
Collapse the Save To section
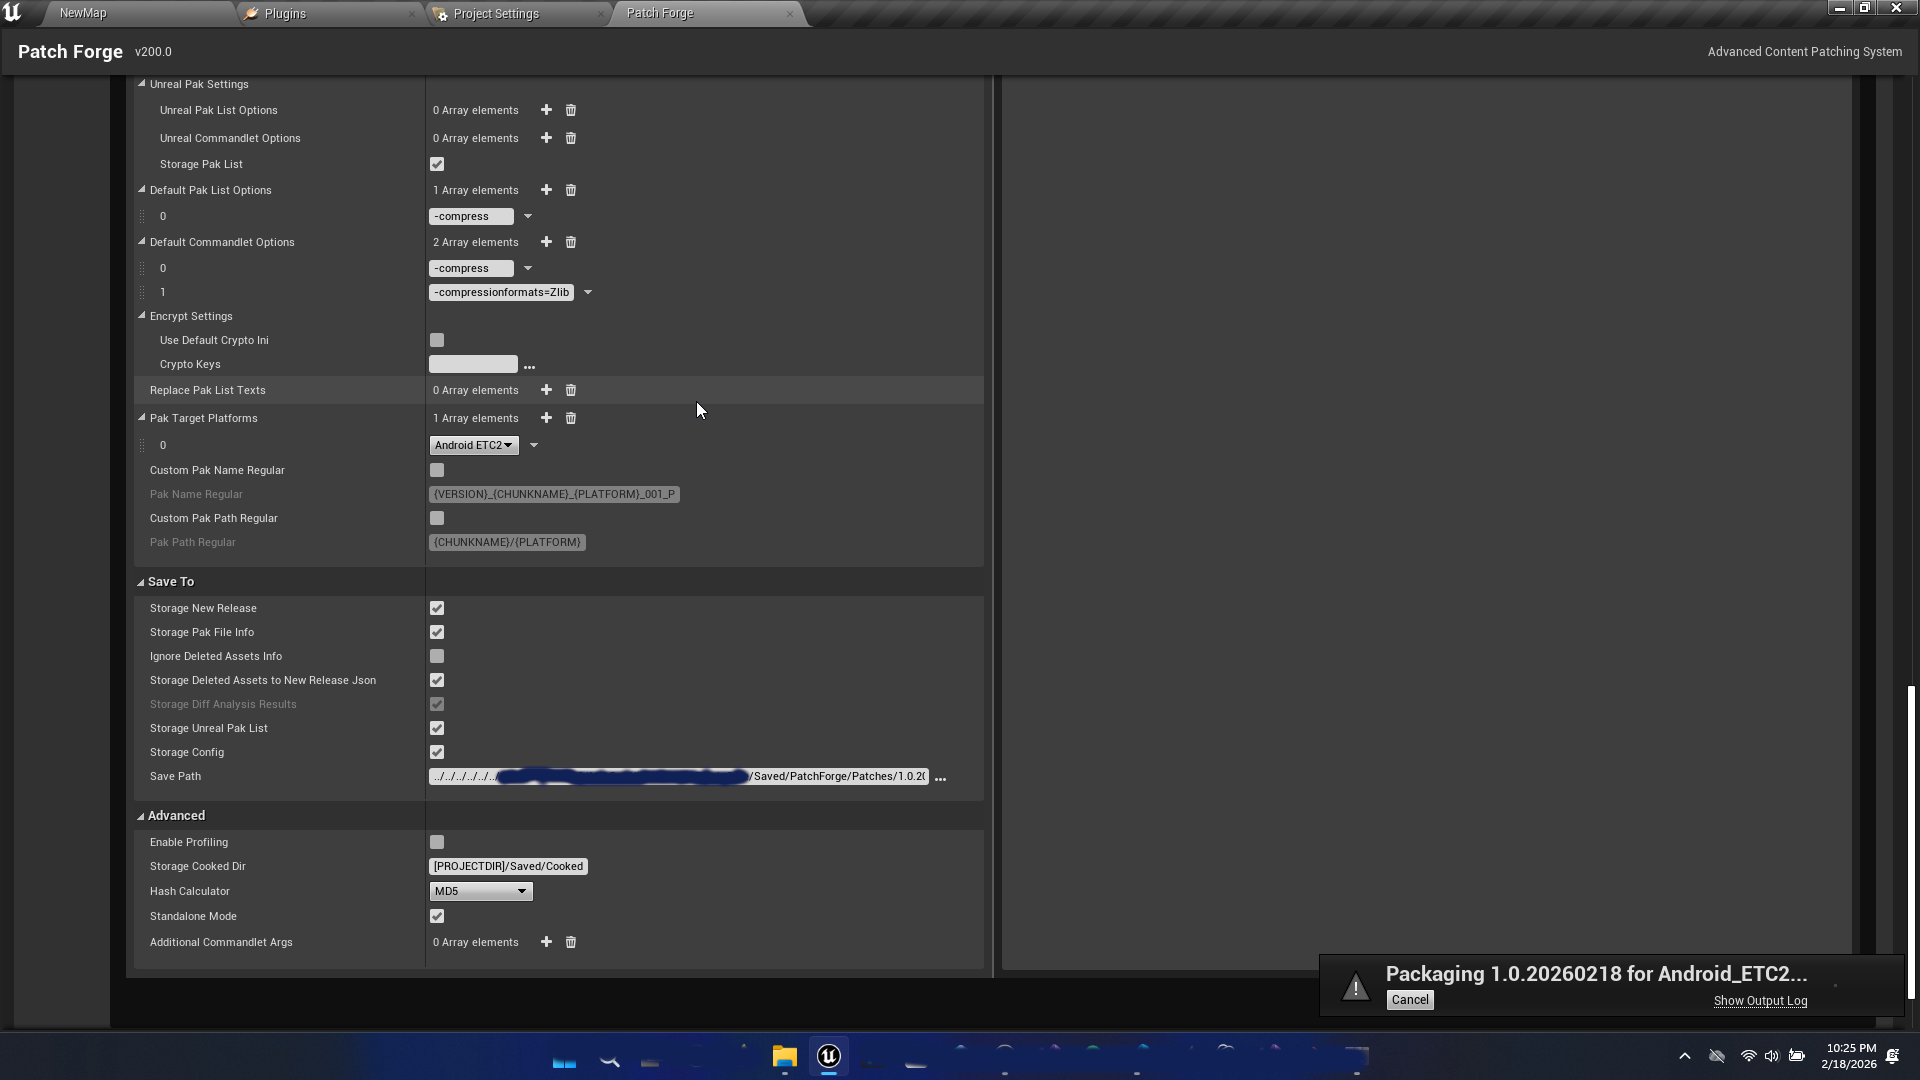pyautogui.click(x=141, y=582)
